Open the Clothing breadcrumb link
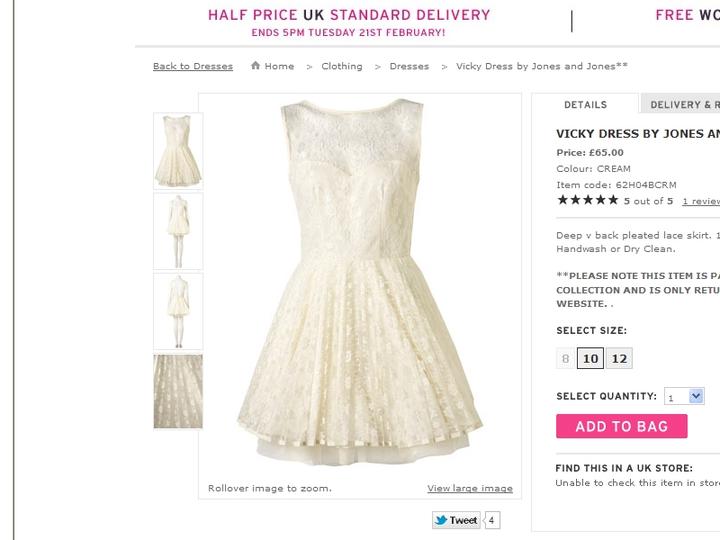 [342, 67]
